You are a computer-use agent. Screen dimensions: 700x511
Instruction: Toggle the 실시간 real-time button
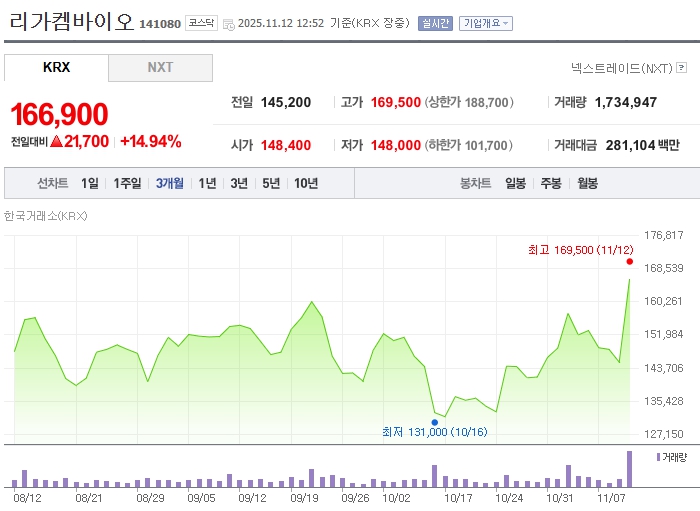pos(435,23)
